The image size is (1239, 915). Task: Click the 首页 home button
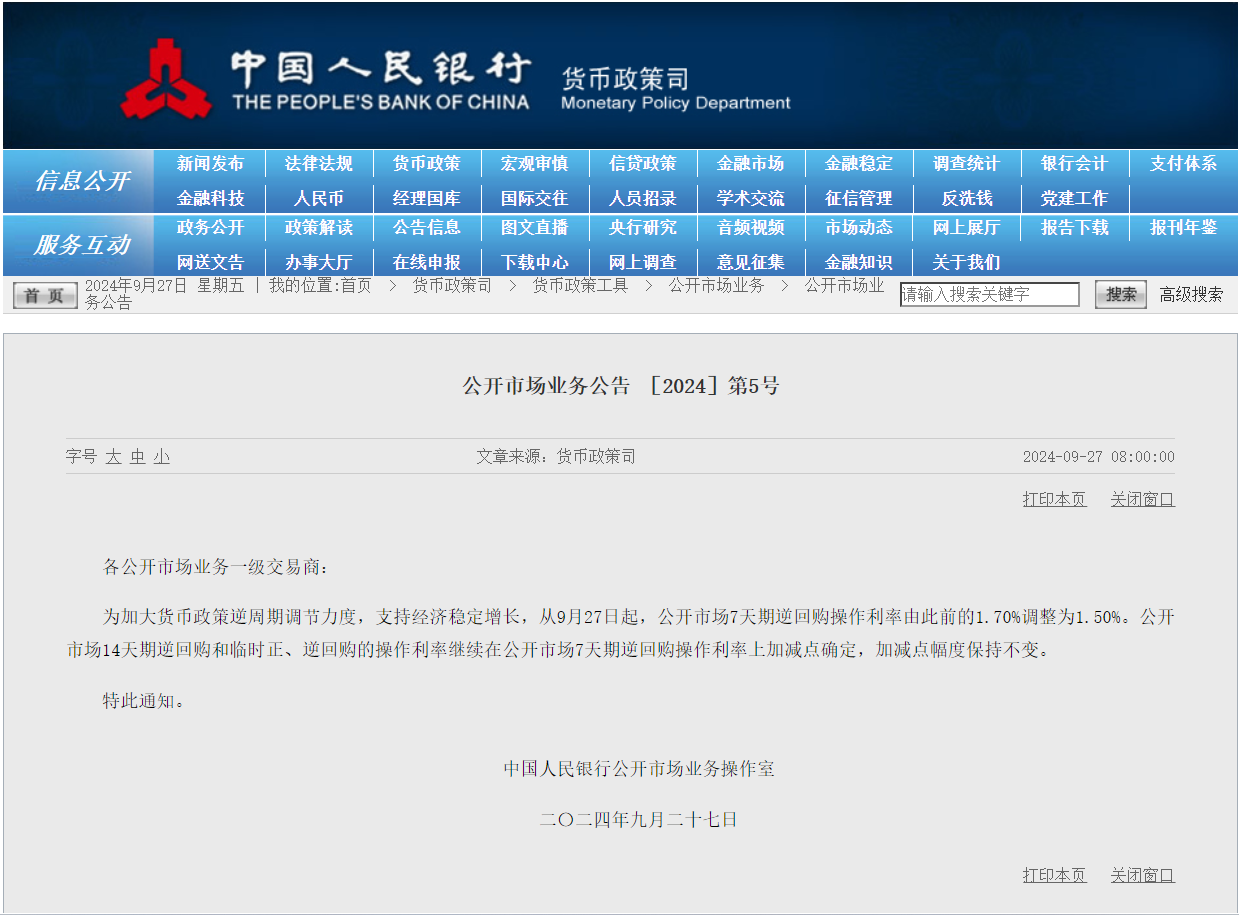[44, 295]
